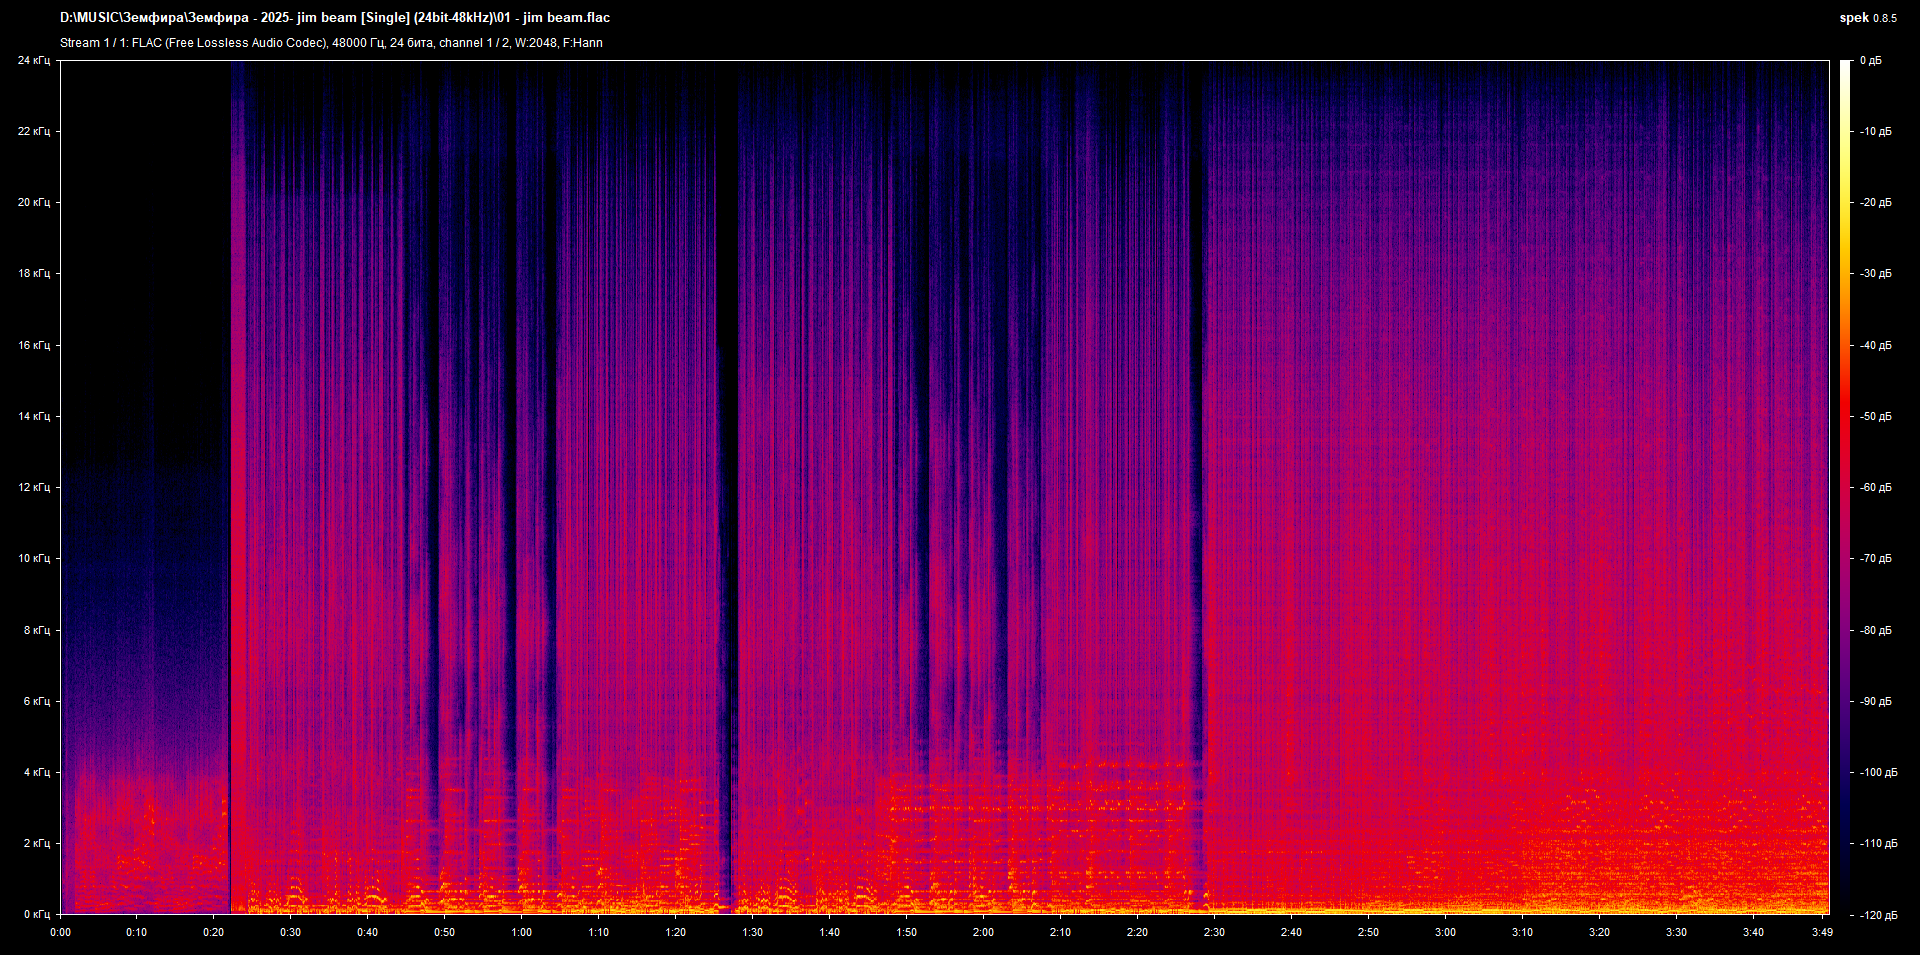Image resolution: width=1920 pixels, height=955 pixels.
Task: Click the 20 кГц frequency axis label
Action: pyautogui.click(x=34, y=202)
